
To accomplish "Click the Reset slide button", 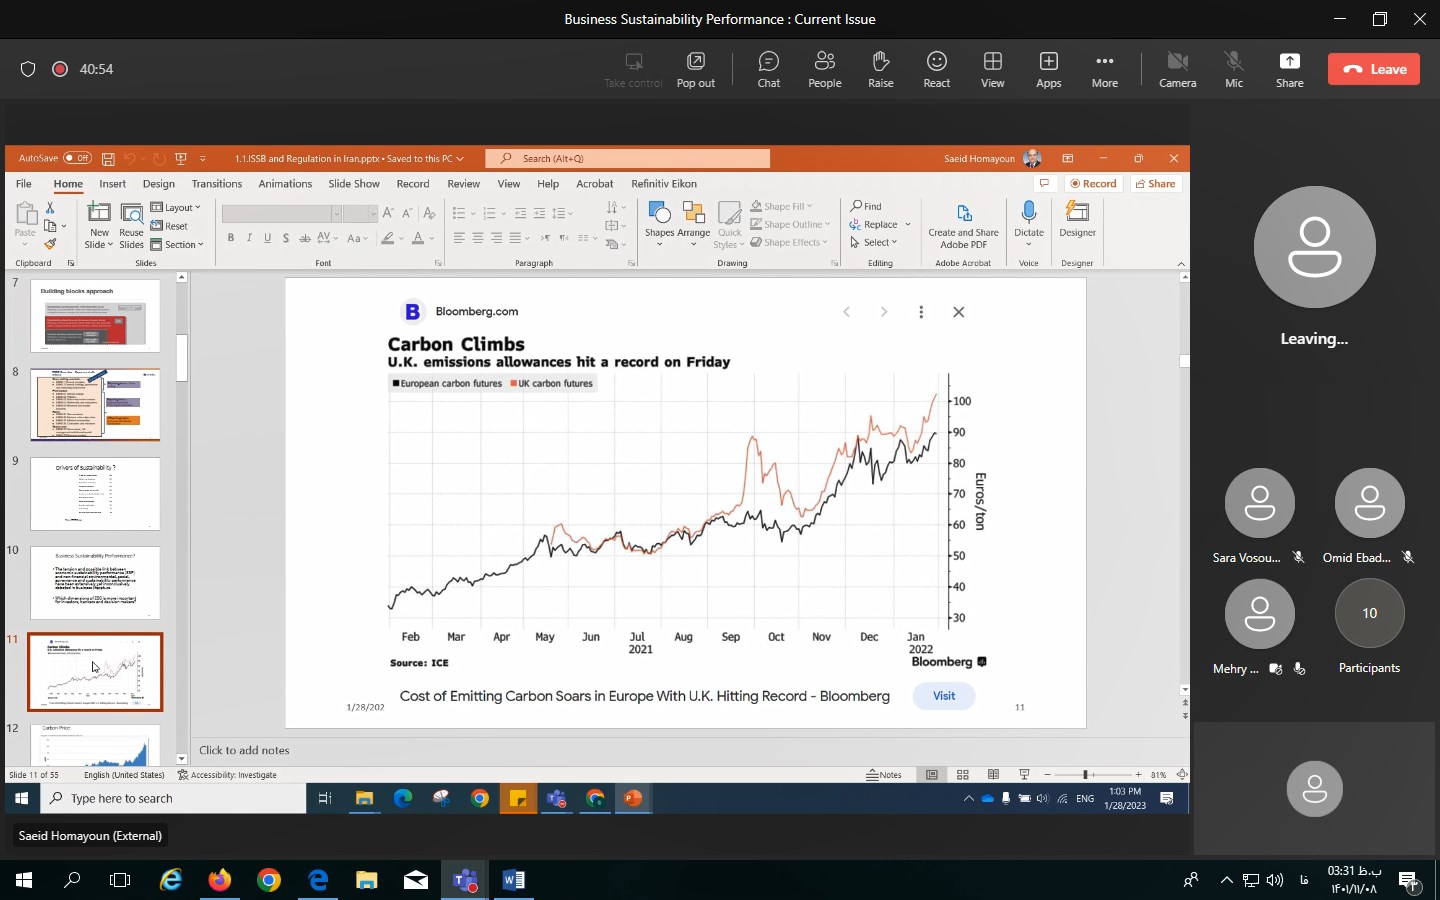I will click(169, 226).
